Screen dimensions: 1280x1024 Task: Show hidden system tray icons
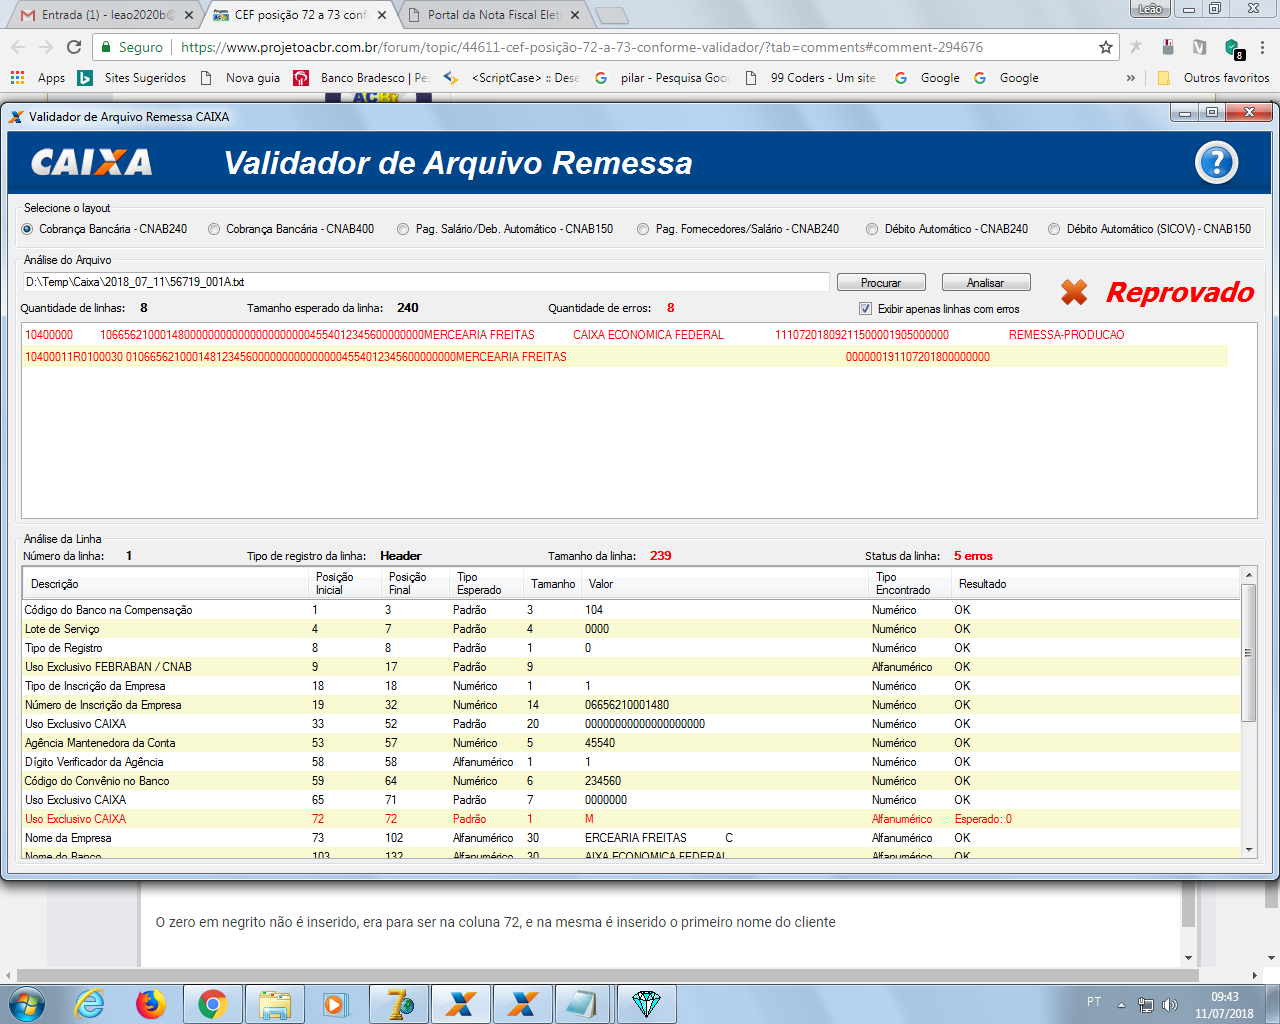(1121, 1005)
